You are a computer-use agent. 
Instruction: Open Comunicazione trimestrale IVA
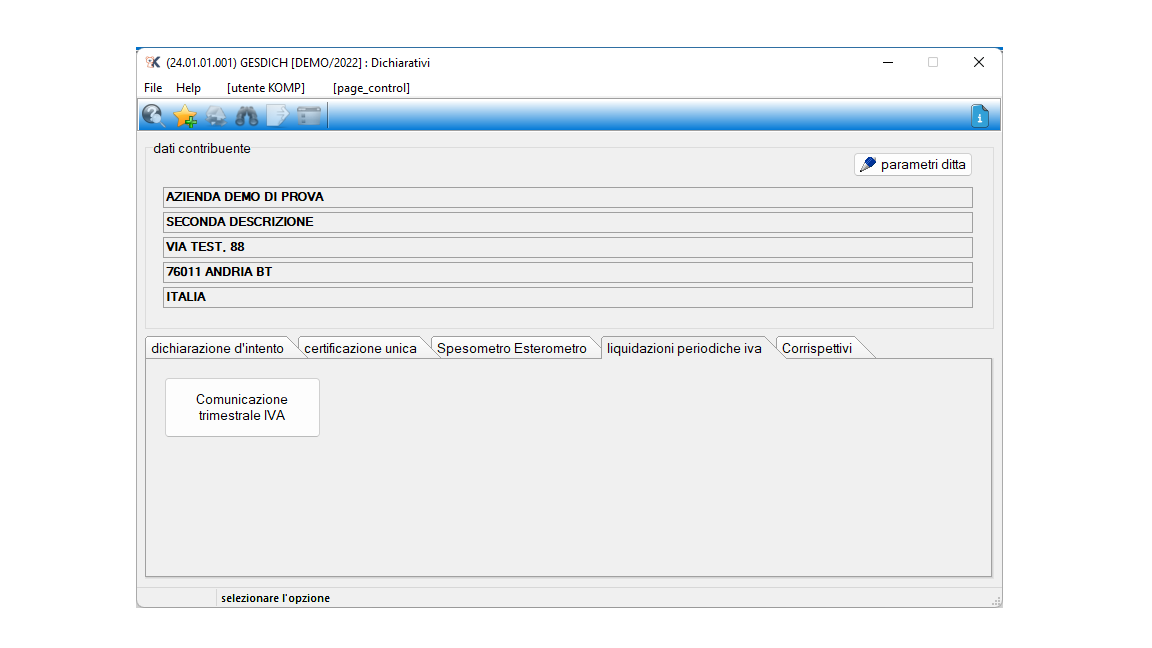pos(242,408)
